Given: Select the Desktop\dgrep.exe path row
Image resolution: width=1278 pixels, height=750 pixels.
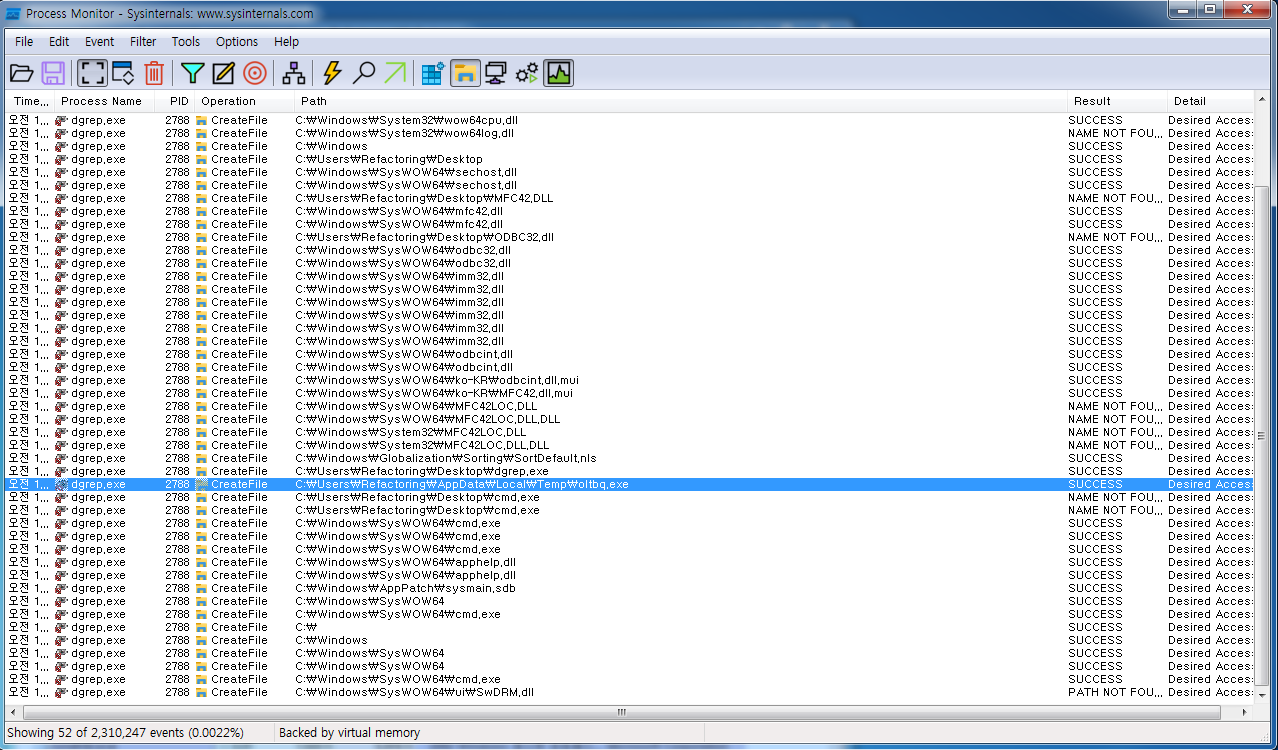Looking at the screenshot, I should pos(630,471).
